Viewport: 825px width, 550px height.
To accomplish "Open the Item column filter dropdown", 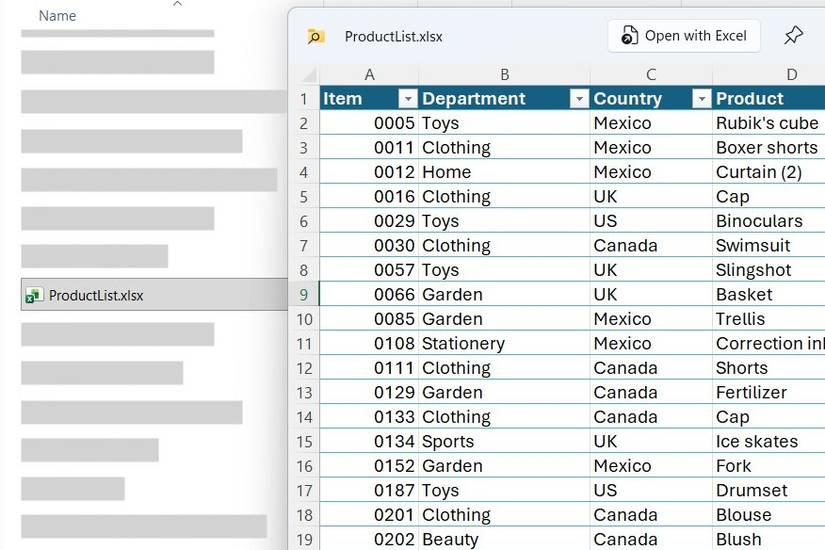I will pos(408,98).
